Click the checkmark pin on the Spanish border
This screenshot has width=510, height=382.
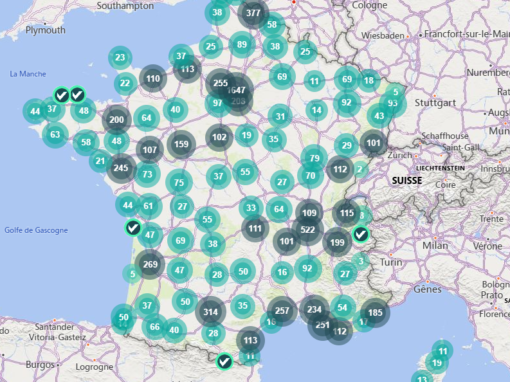[224, 361]
